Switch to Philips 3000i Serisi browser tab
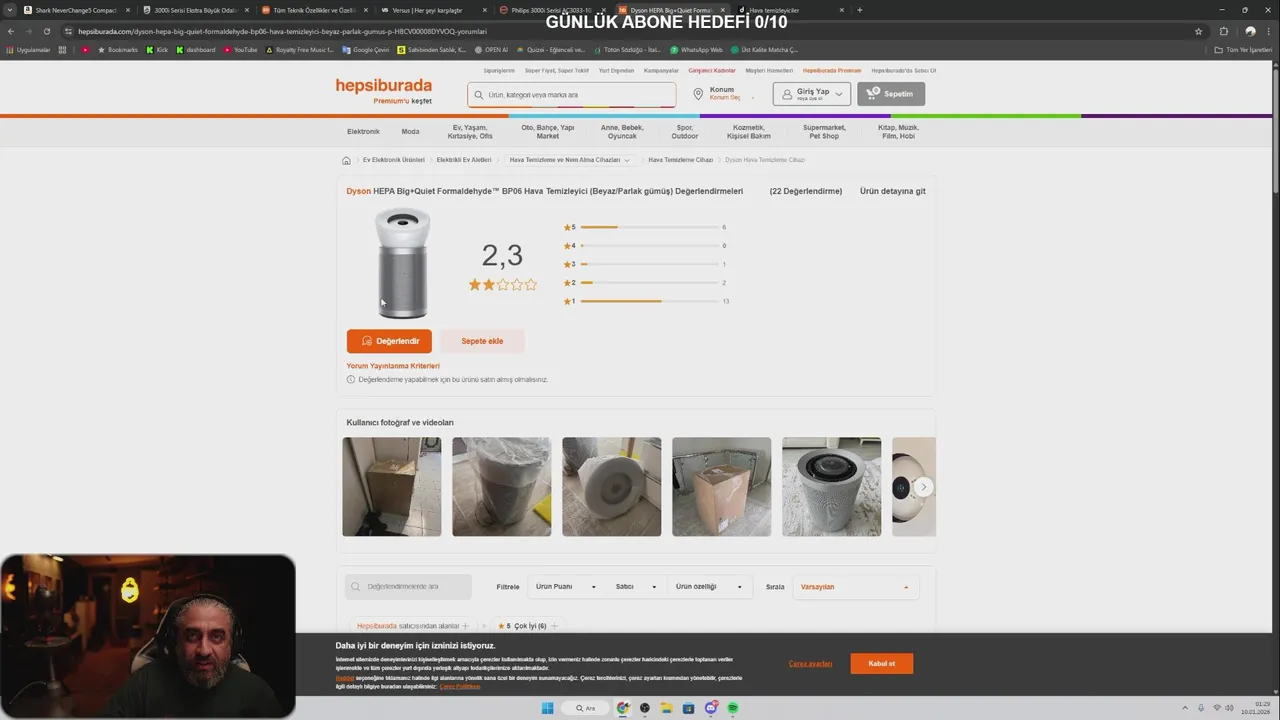1280x720 pixels. (x=552, y=10)
